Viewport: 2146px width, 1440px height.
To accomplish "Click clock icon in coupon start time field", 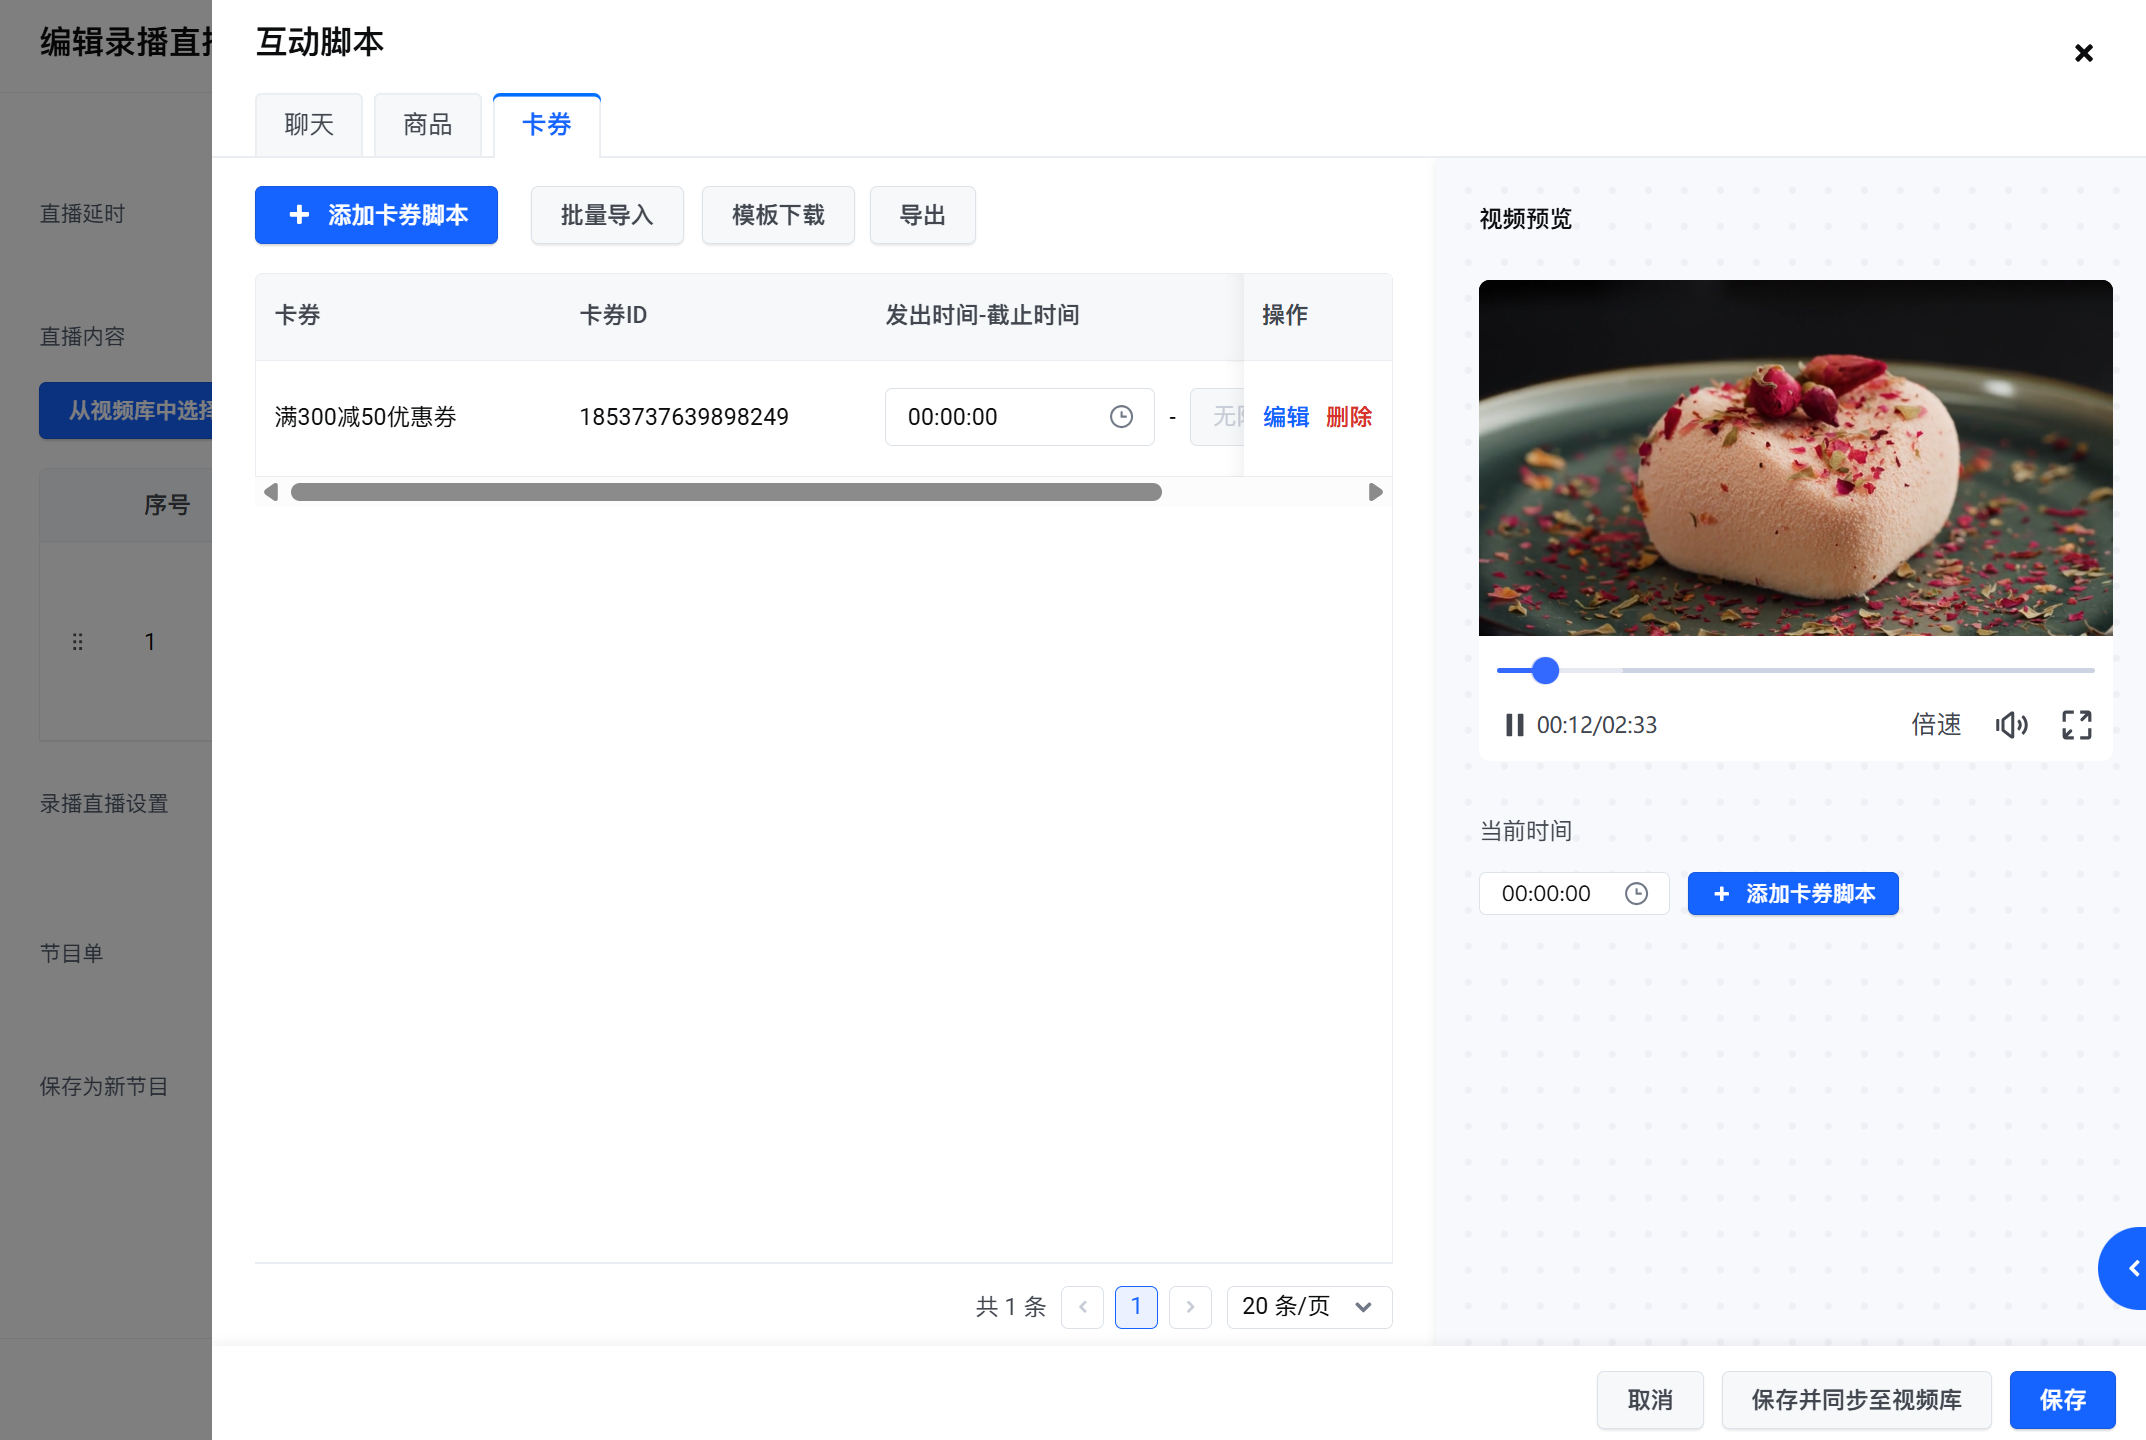I will coord(1121,417).
